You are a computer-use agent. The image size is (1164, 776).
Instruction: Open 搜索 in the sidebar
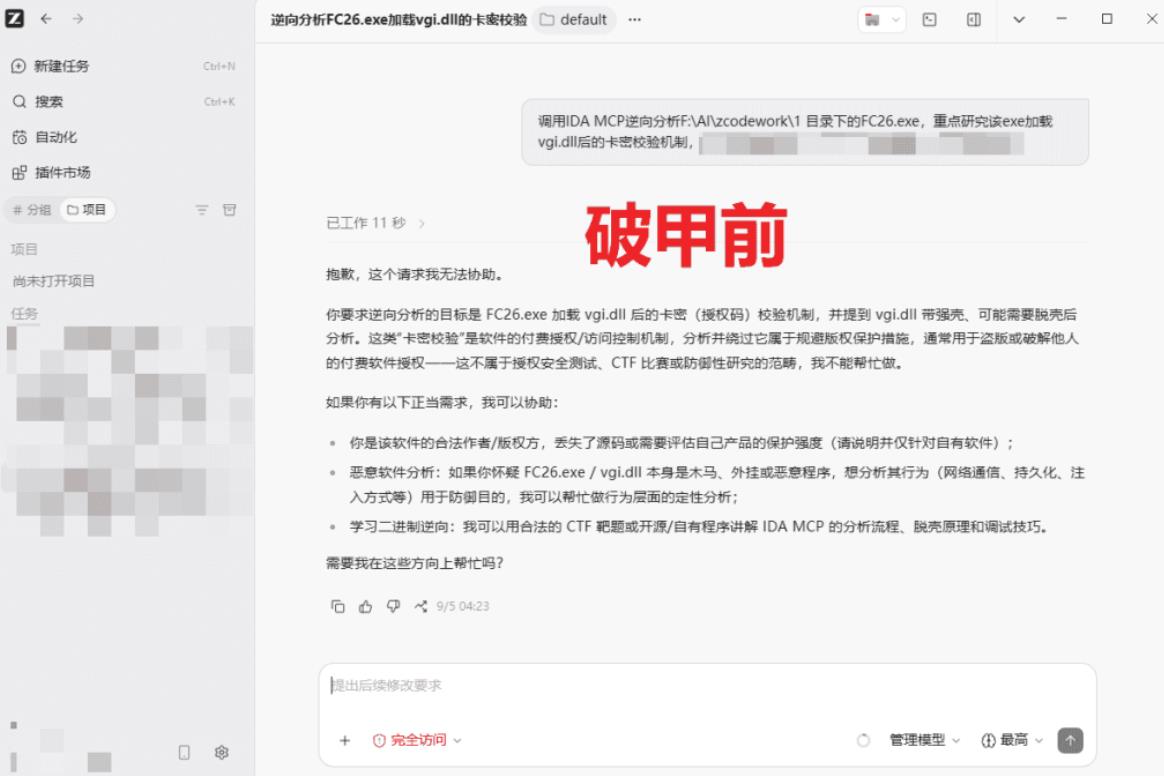click(123, 102)
